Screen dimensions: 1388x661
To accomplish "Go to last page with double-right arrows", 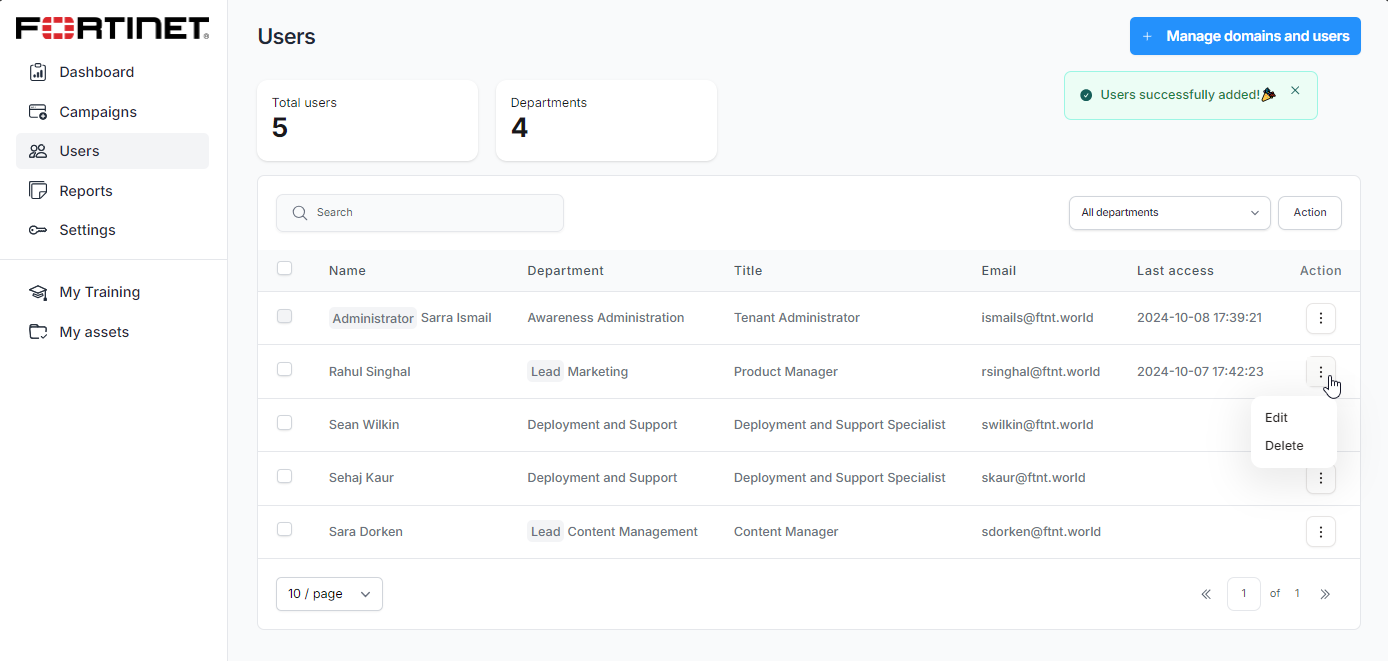I will [1325, 594].
